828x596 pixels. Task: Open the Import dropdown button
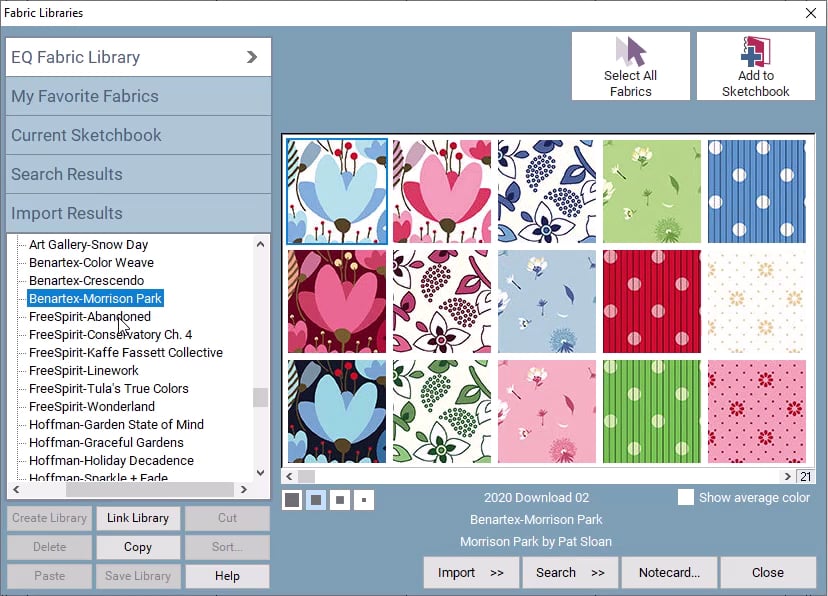tap(471, 572)
